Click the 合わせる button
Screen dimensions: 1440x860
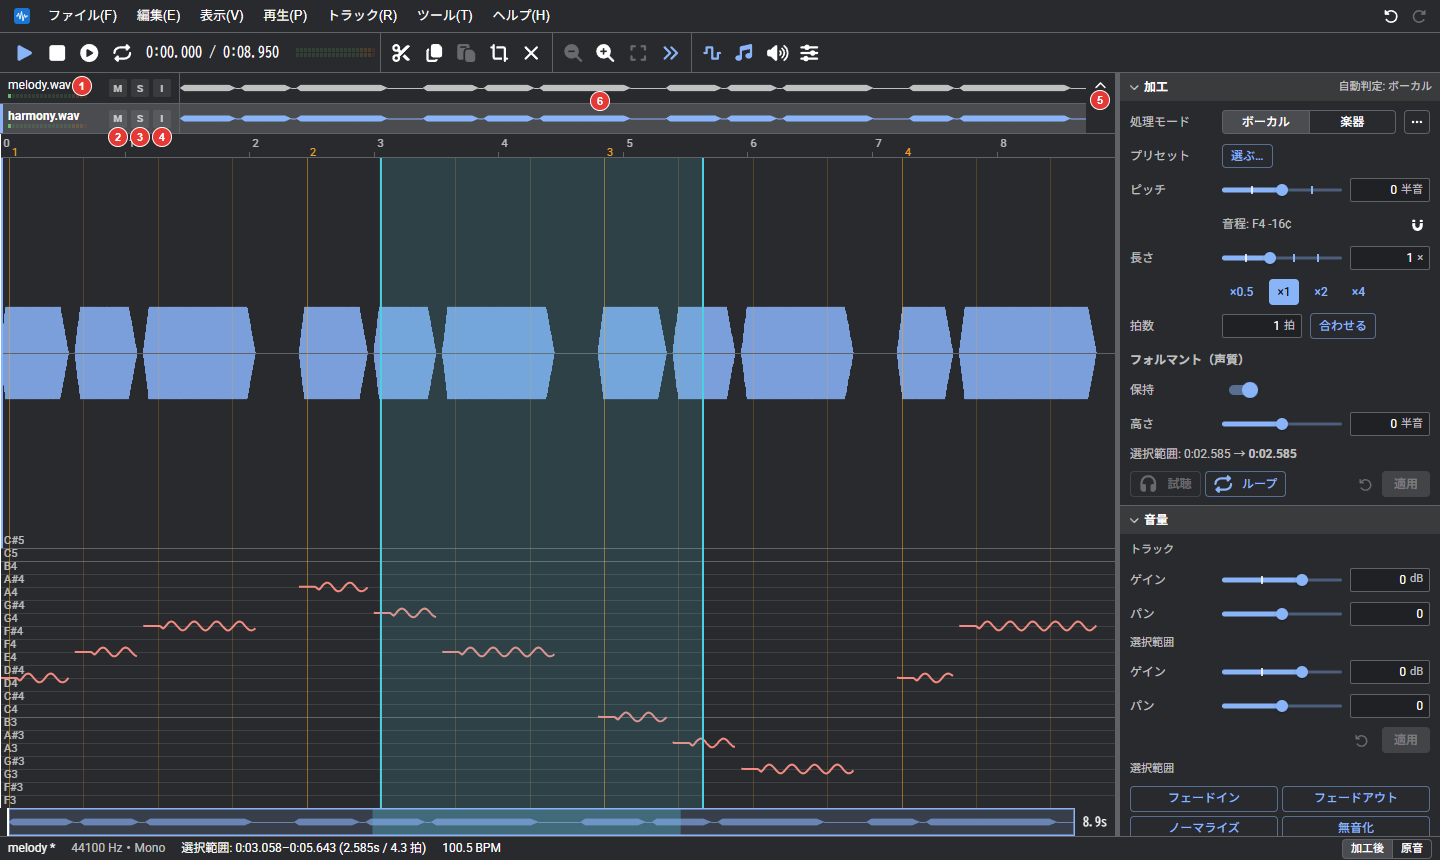pyautogui.click(x=1342, y=326)
